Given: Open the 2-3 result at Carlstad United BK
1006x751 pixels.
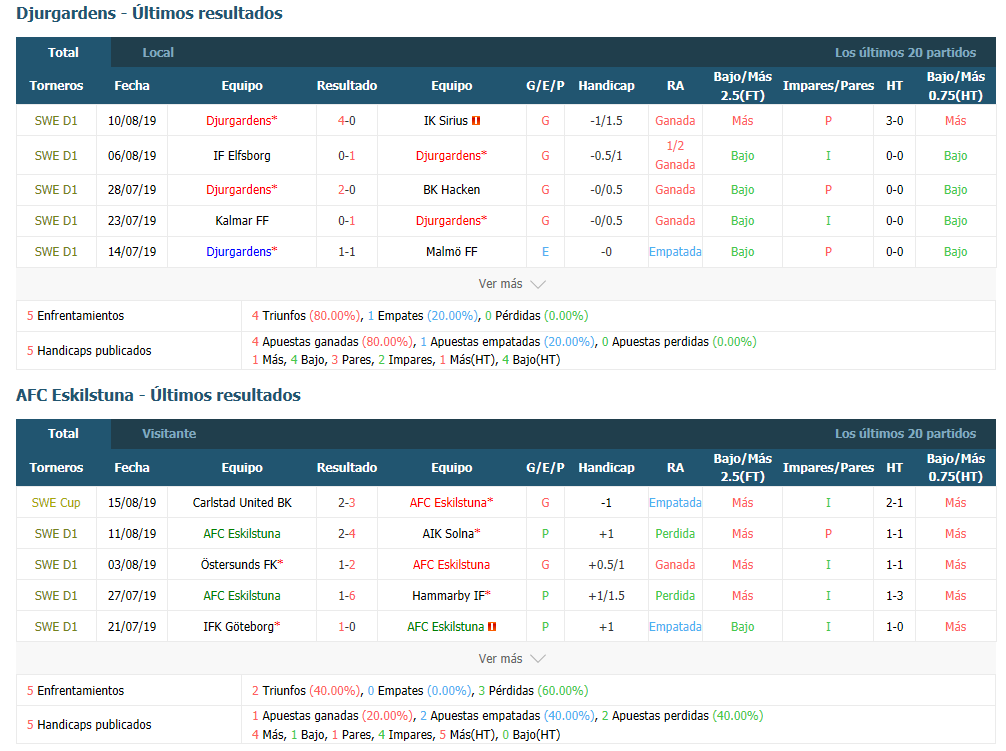Looking at the screenshot, I should 346,503.
